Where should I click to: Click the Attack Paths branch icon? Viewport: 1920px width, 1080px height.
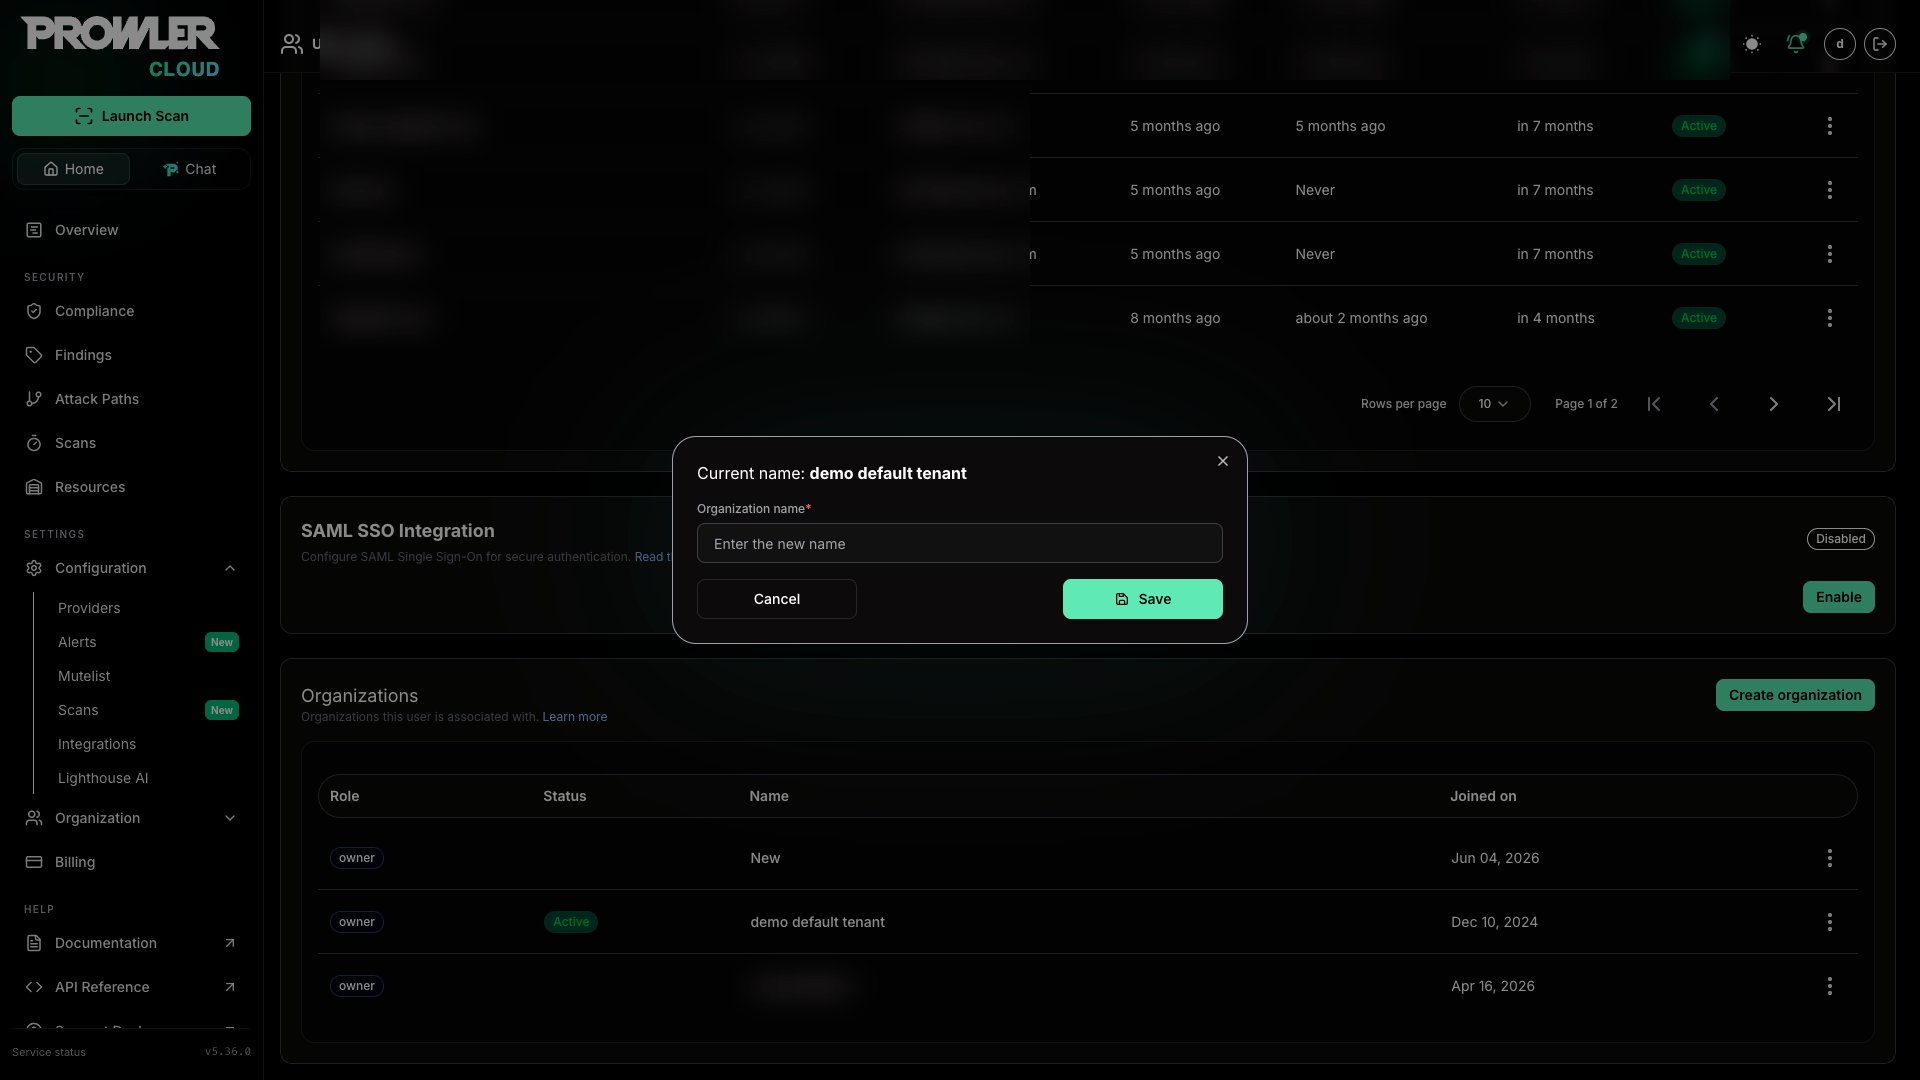point(34,399)
